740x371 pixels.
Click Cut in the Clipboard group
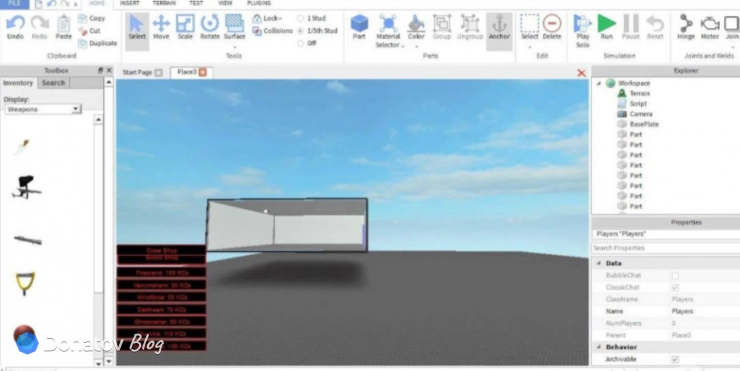coord(90,31)
